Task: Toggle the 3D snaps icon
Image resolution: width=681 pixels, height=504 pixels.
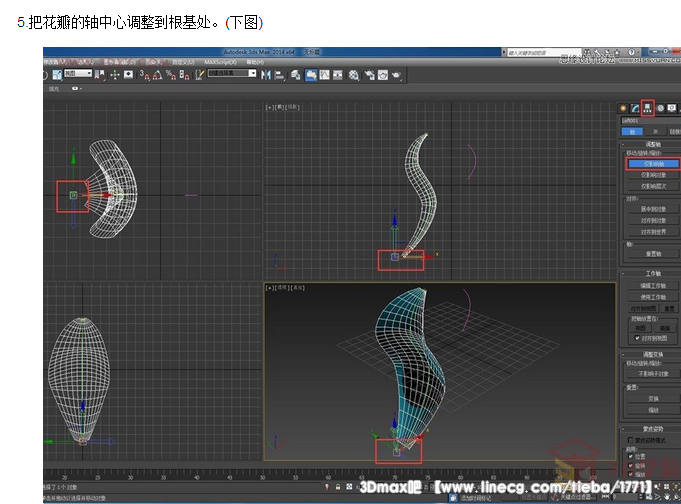Action: [145, 75]
